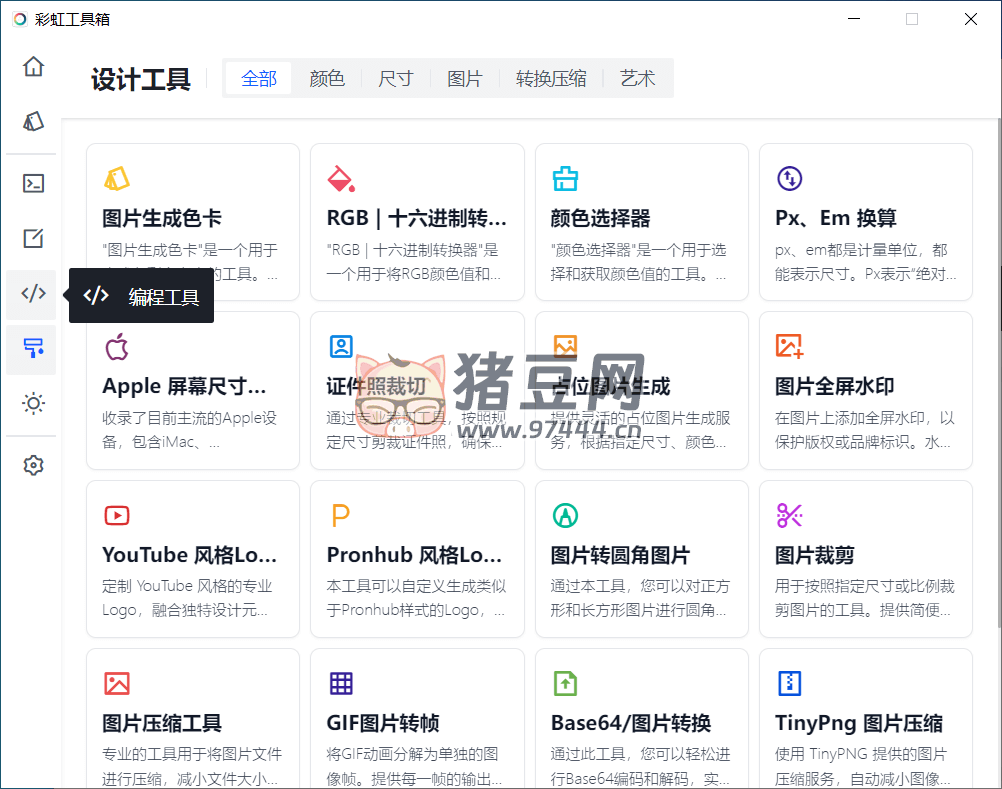1002x789 pixels.
Task: Select the 艺术 tab
Action: (637, 79)
